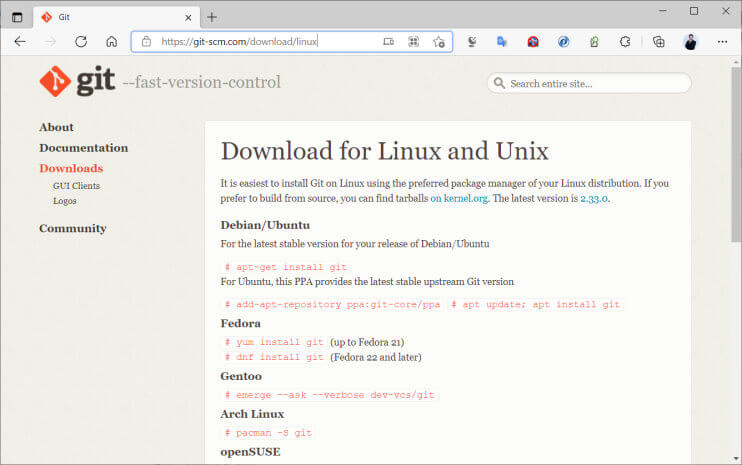This screenshot has height=465, width=742.
Task: Click the 'pacman -S git' command
Action: click(268, 433)
